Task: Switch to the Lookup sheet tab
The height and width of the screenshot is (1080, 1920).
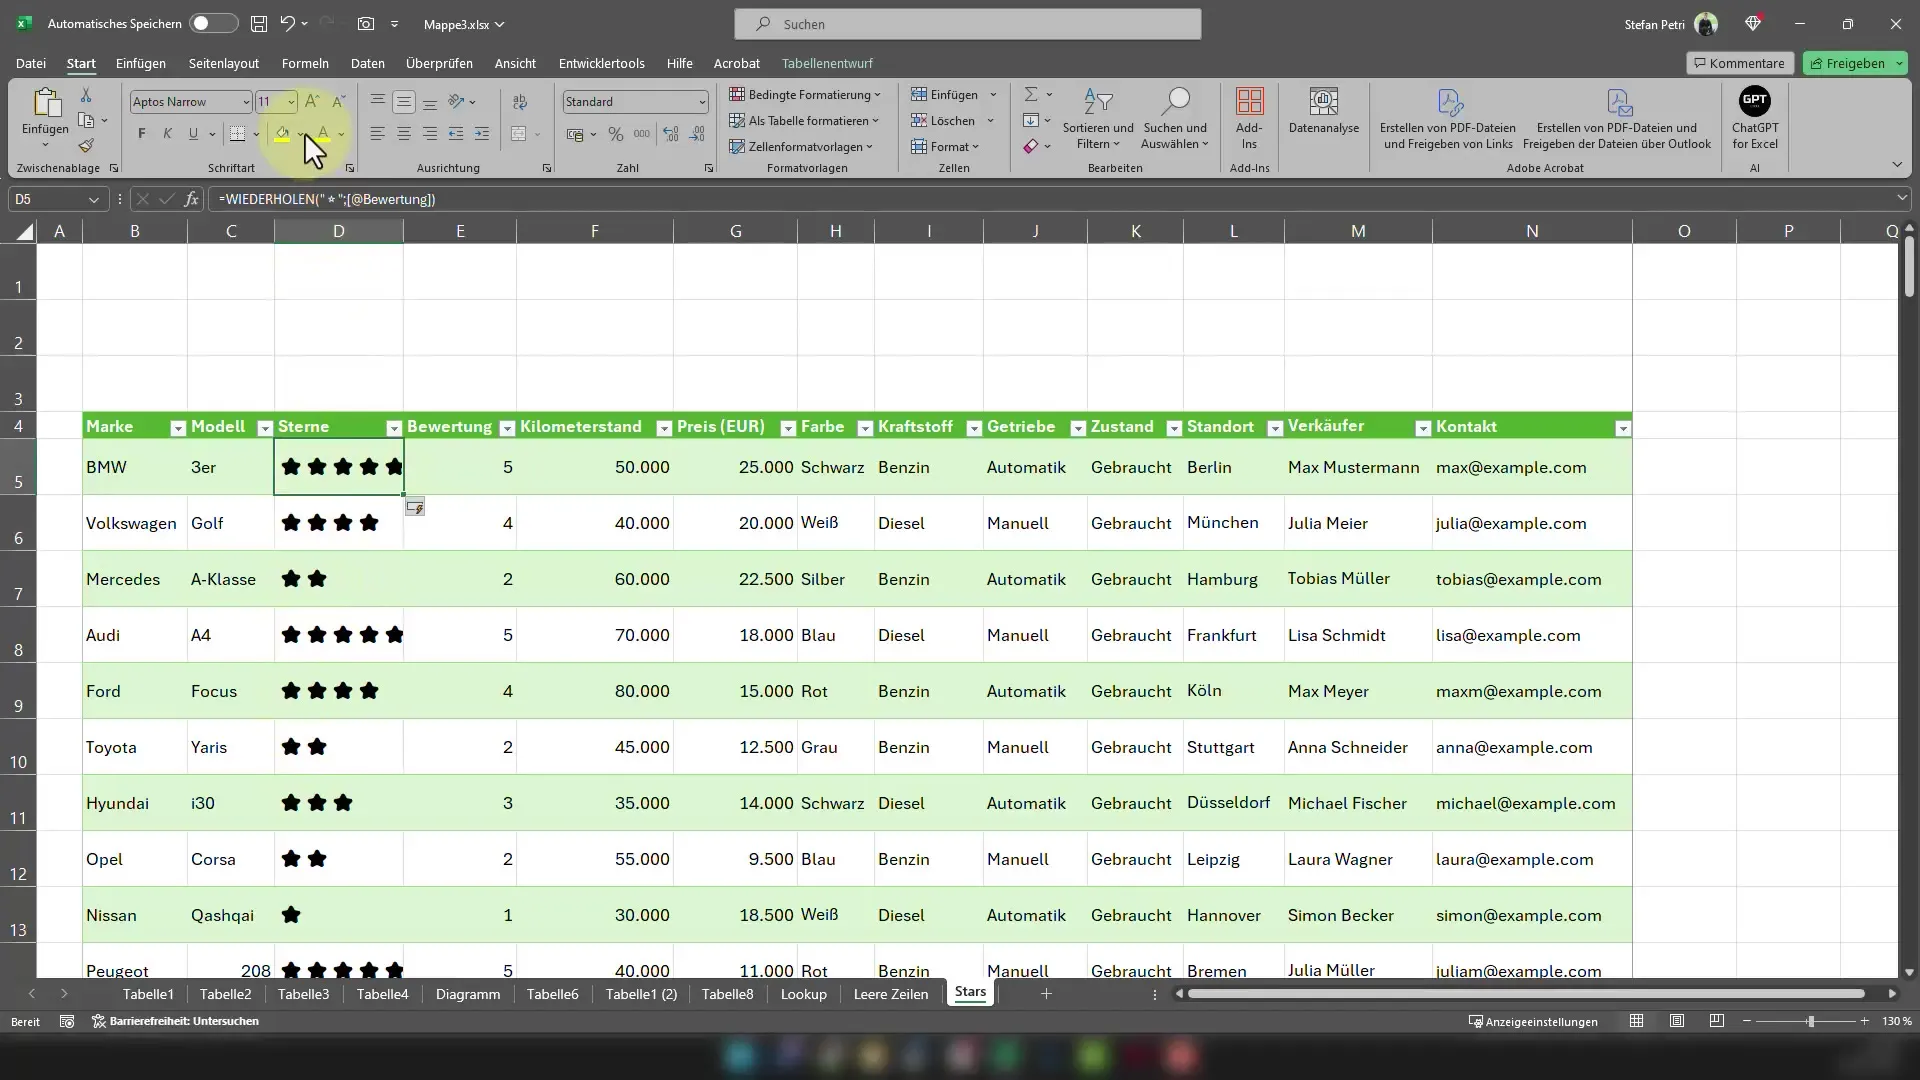Action: [x=804, y=993]
